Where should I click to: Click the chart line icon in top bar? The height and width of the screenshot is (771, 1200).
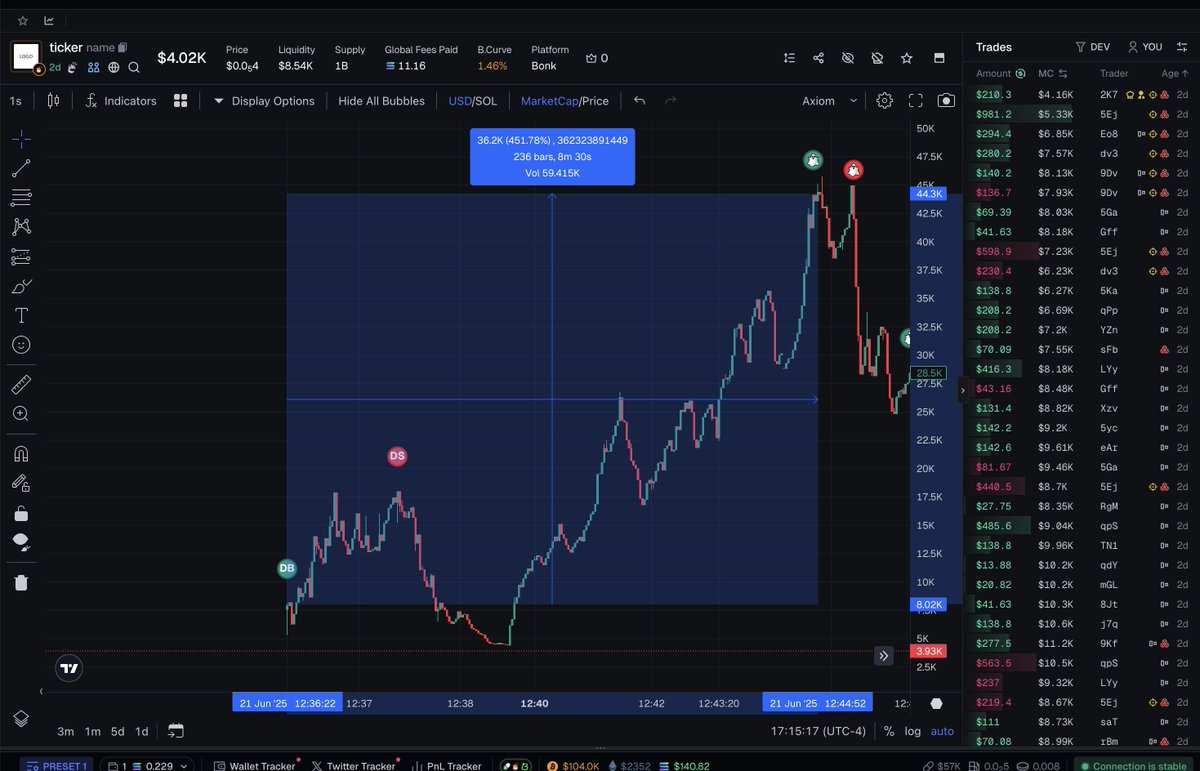tap(50, 20)
